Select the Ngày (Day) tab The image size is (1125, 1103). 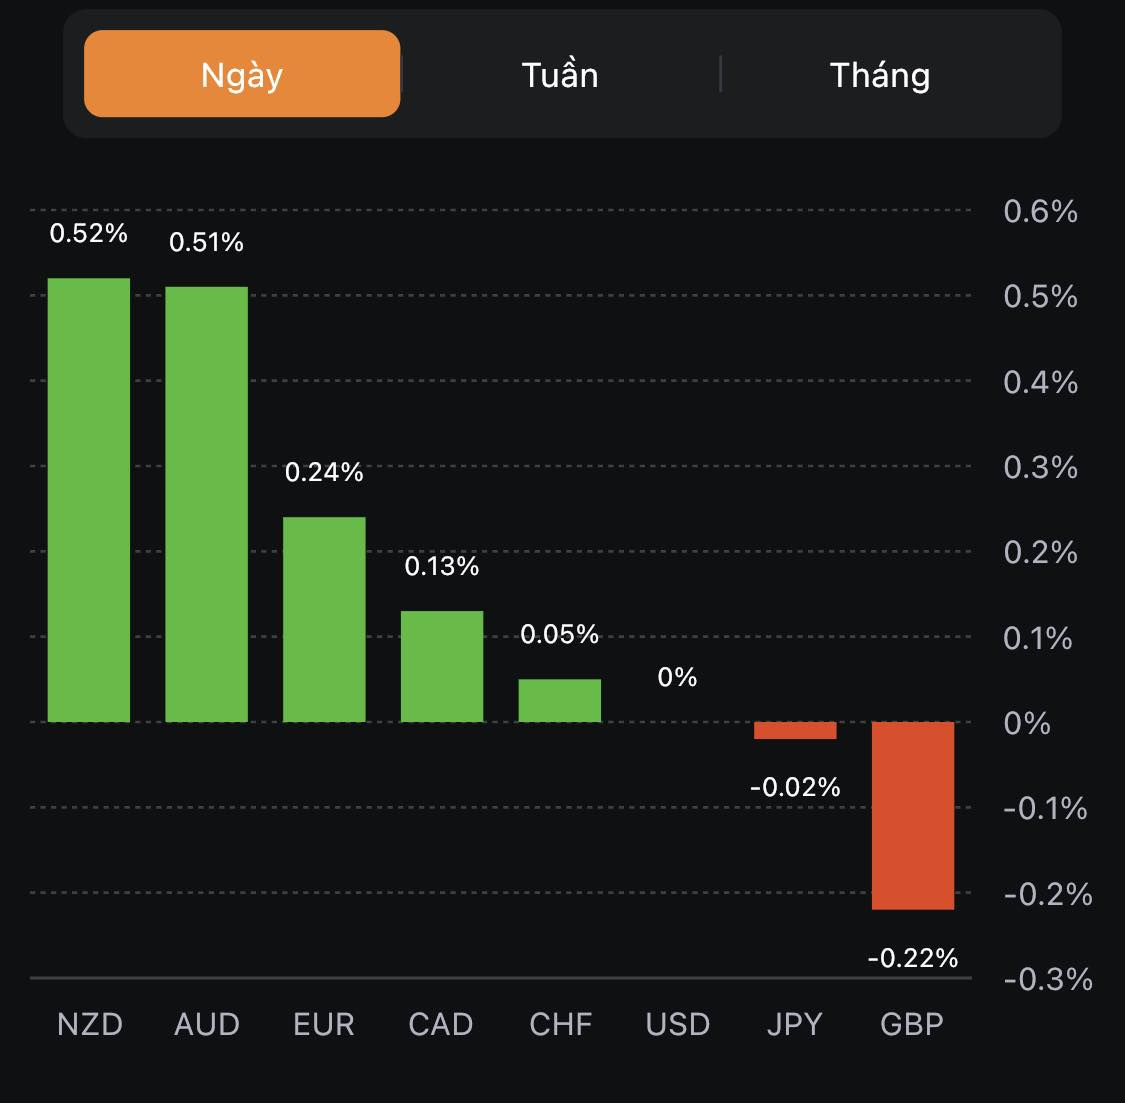pyautogui.click(x=242, y=74)
